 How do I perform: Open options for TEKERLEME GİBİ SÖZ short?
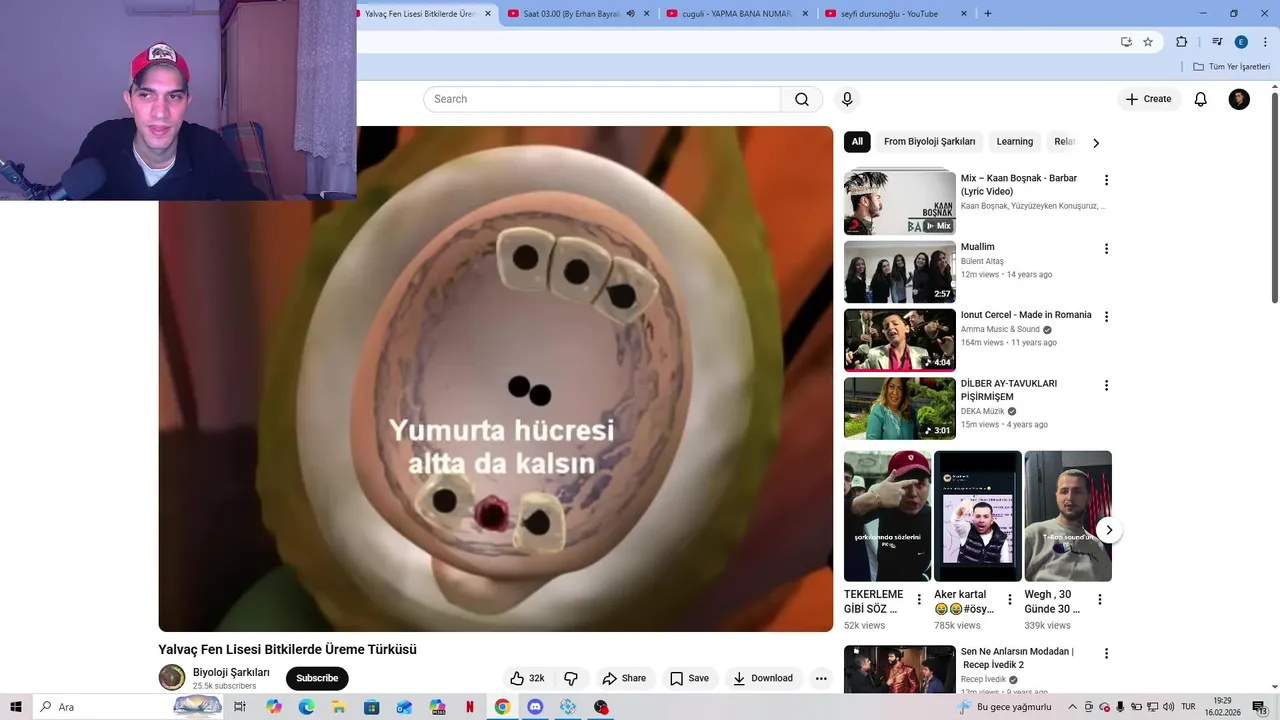point(919,600)
